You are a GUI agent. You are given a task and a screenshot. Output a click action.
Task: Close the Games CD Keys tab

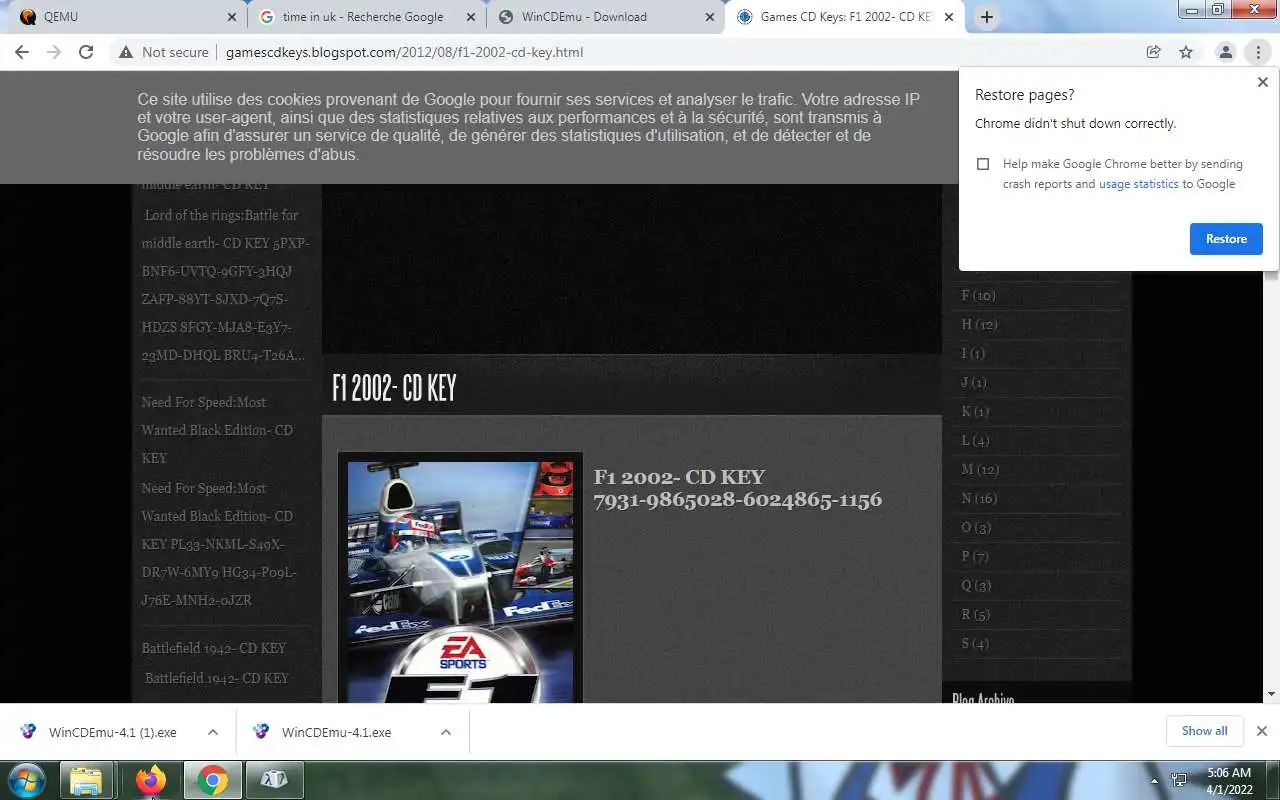point(949,17)
